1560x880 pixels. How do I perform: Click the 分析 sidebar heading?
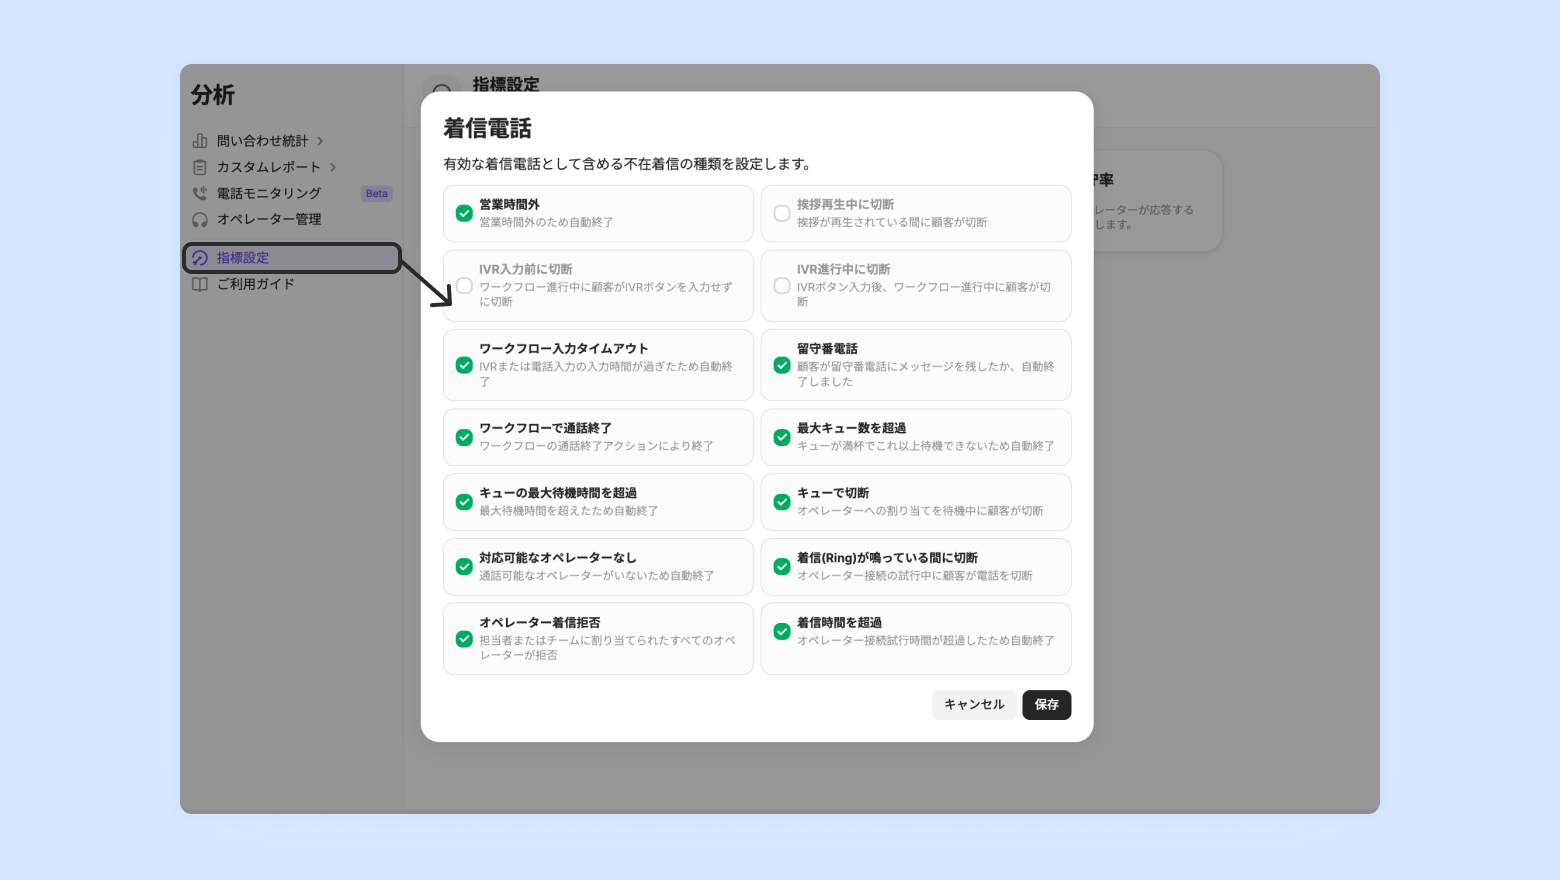[x=213, y=95]
